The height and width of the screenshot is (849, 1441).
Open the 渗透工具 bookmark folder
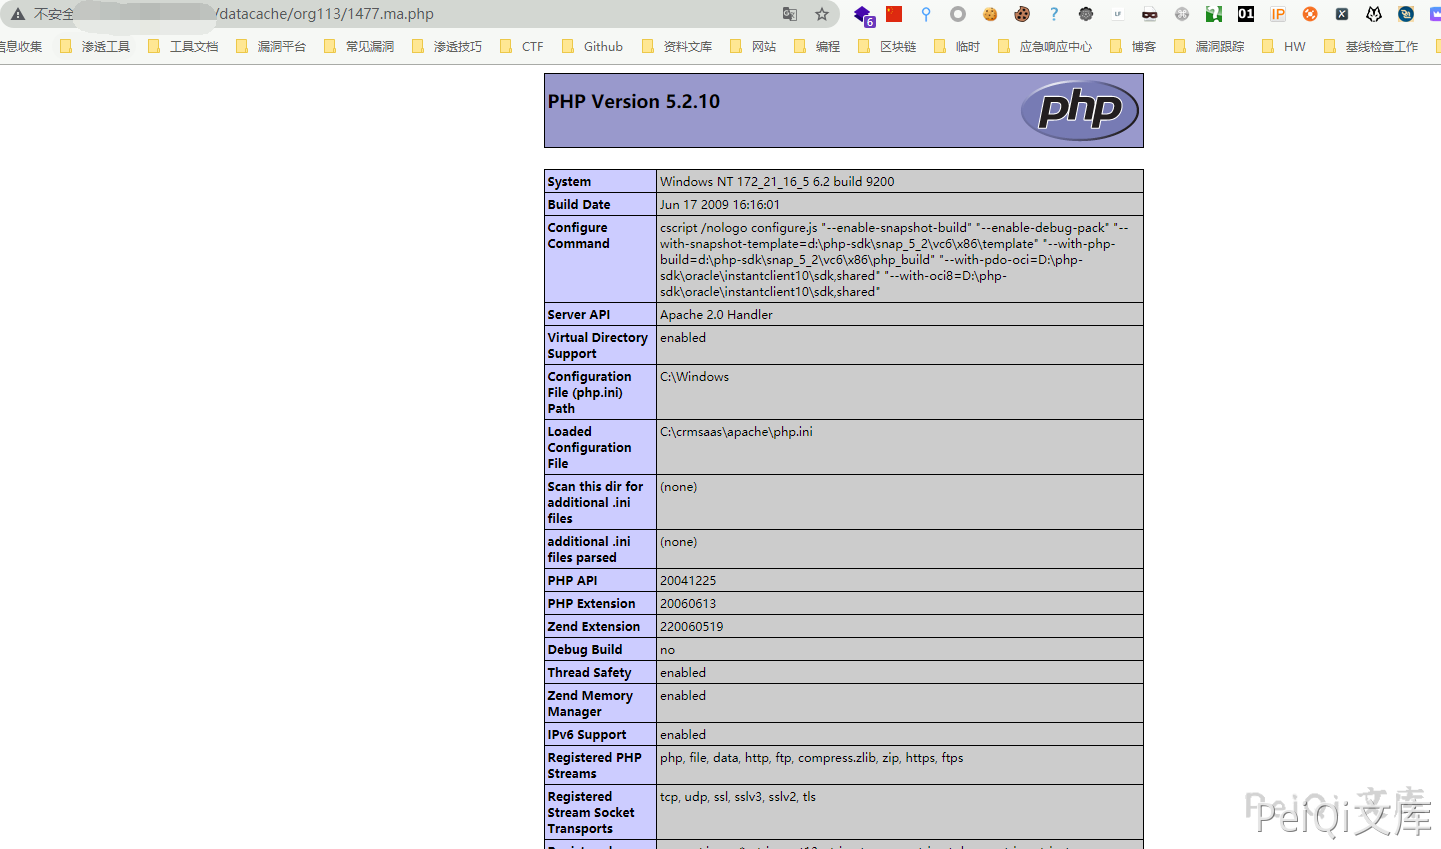coord(95,46)
